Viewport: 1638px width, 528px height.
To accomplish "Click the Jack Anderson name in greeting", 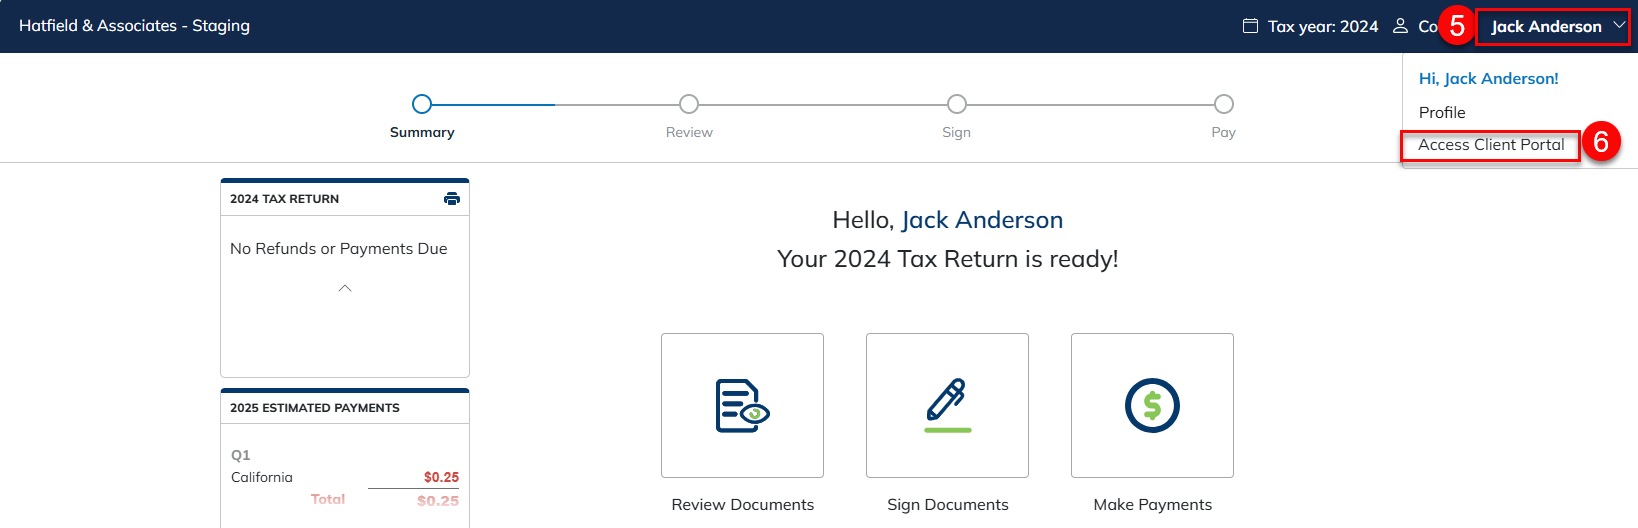I will pyautogui.click(x=982, y=220).
